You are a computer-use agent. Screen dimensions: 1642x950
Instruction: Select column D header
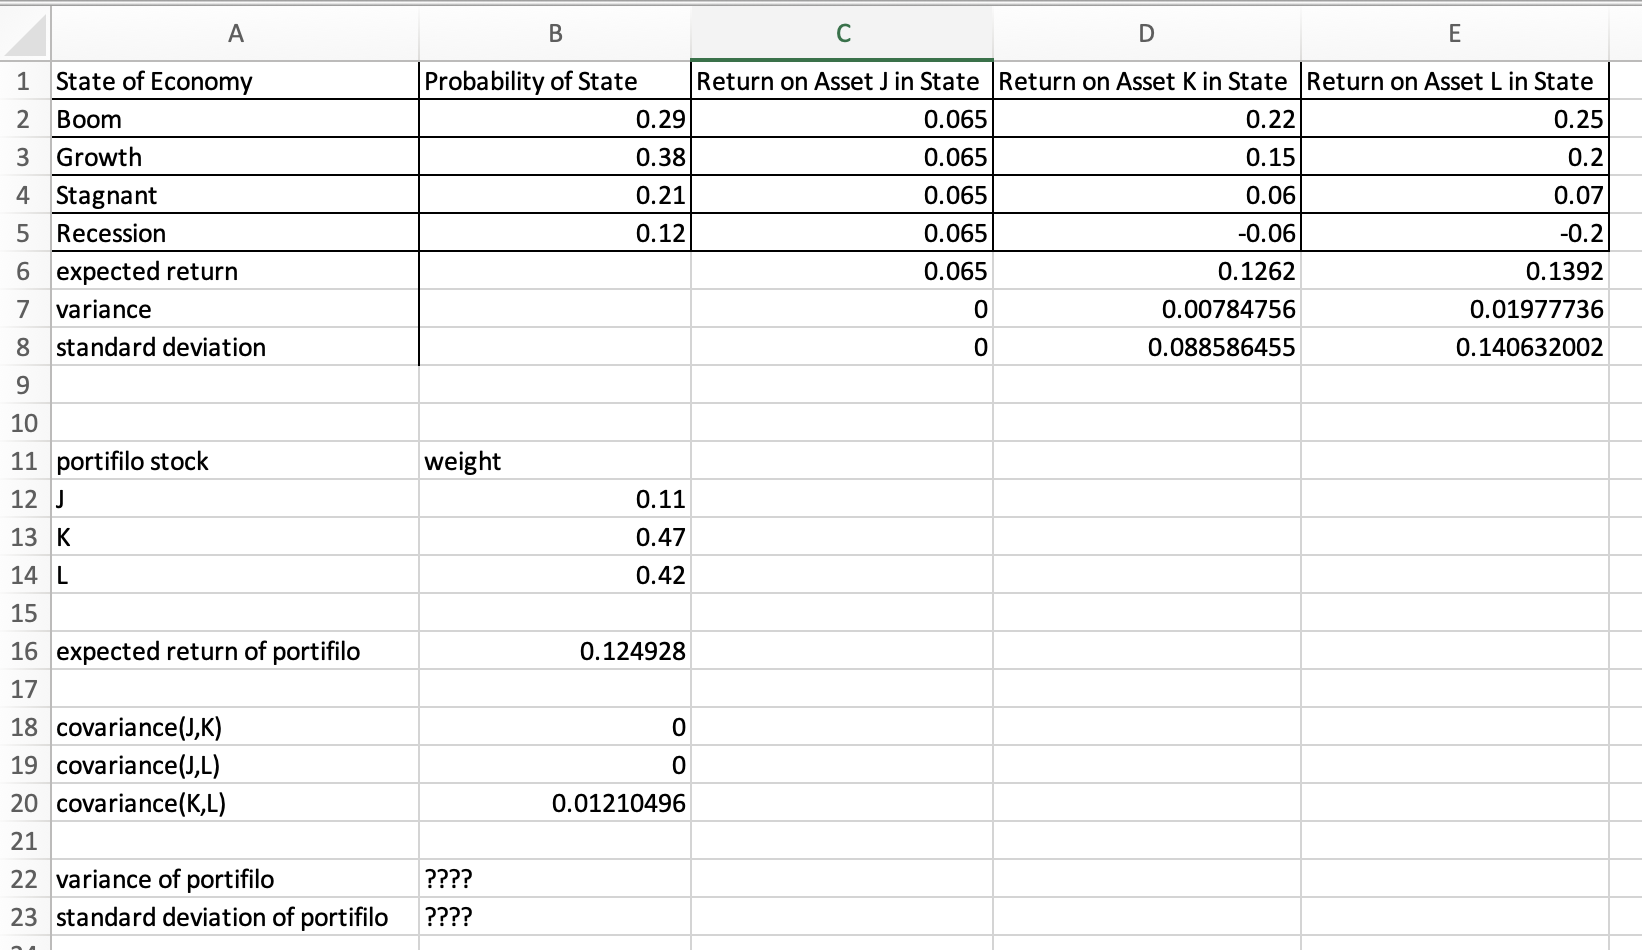tap(1145, 33)
